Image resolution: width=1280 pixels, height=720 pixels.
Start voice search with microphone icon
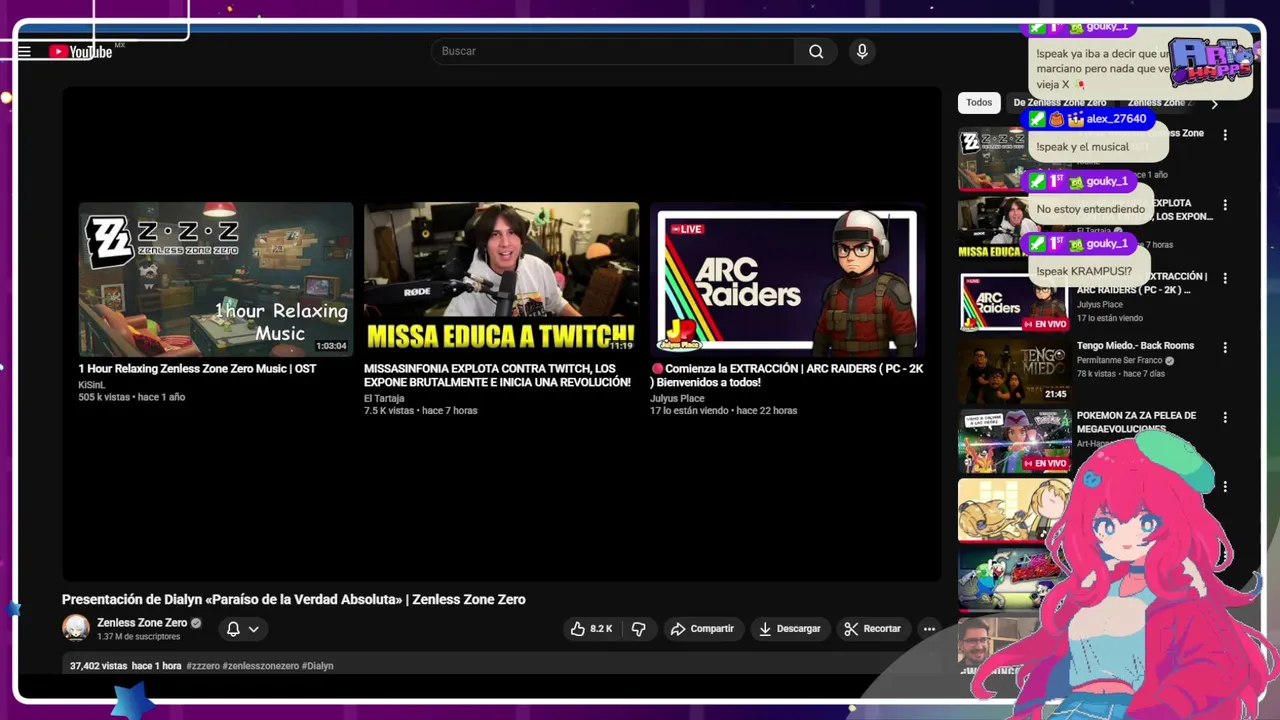pyautogui.click(x=862, y=51)
